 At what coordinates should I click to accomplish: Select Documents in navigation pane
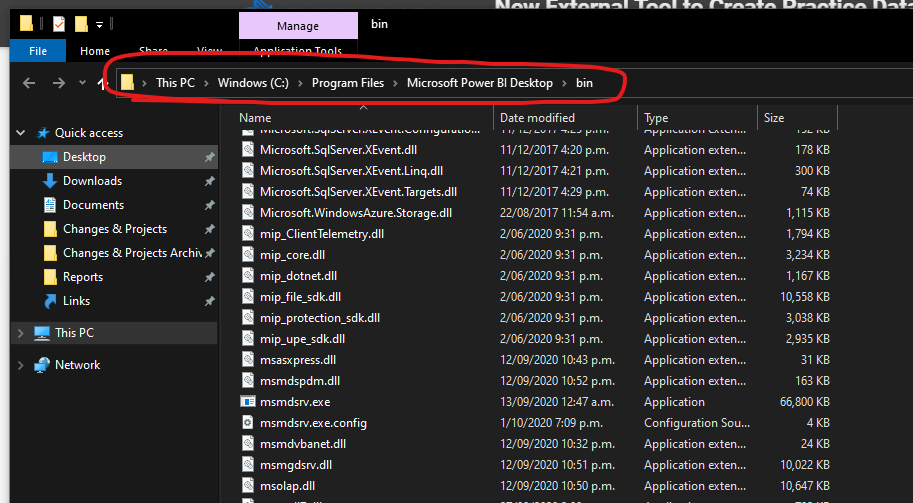[x=93, y=205]
